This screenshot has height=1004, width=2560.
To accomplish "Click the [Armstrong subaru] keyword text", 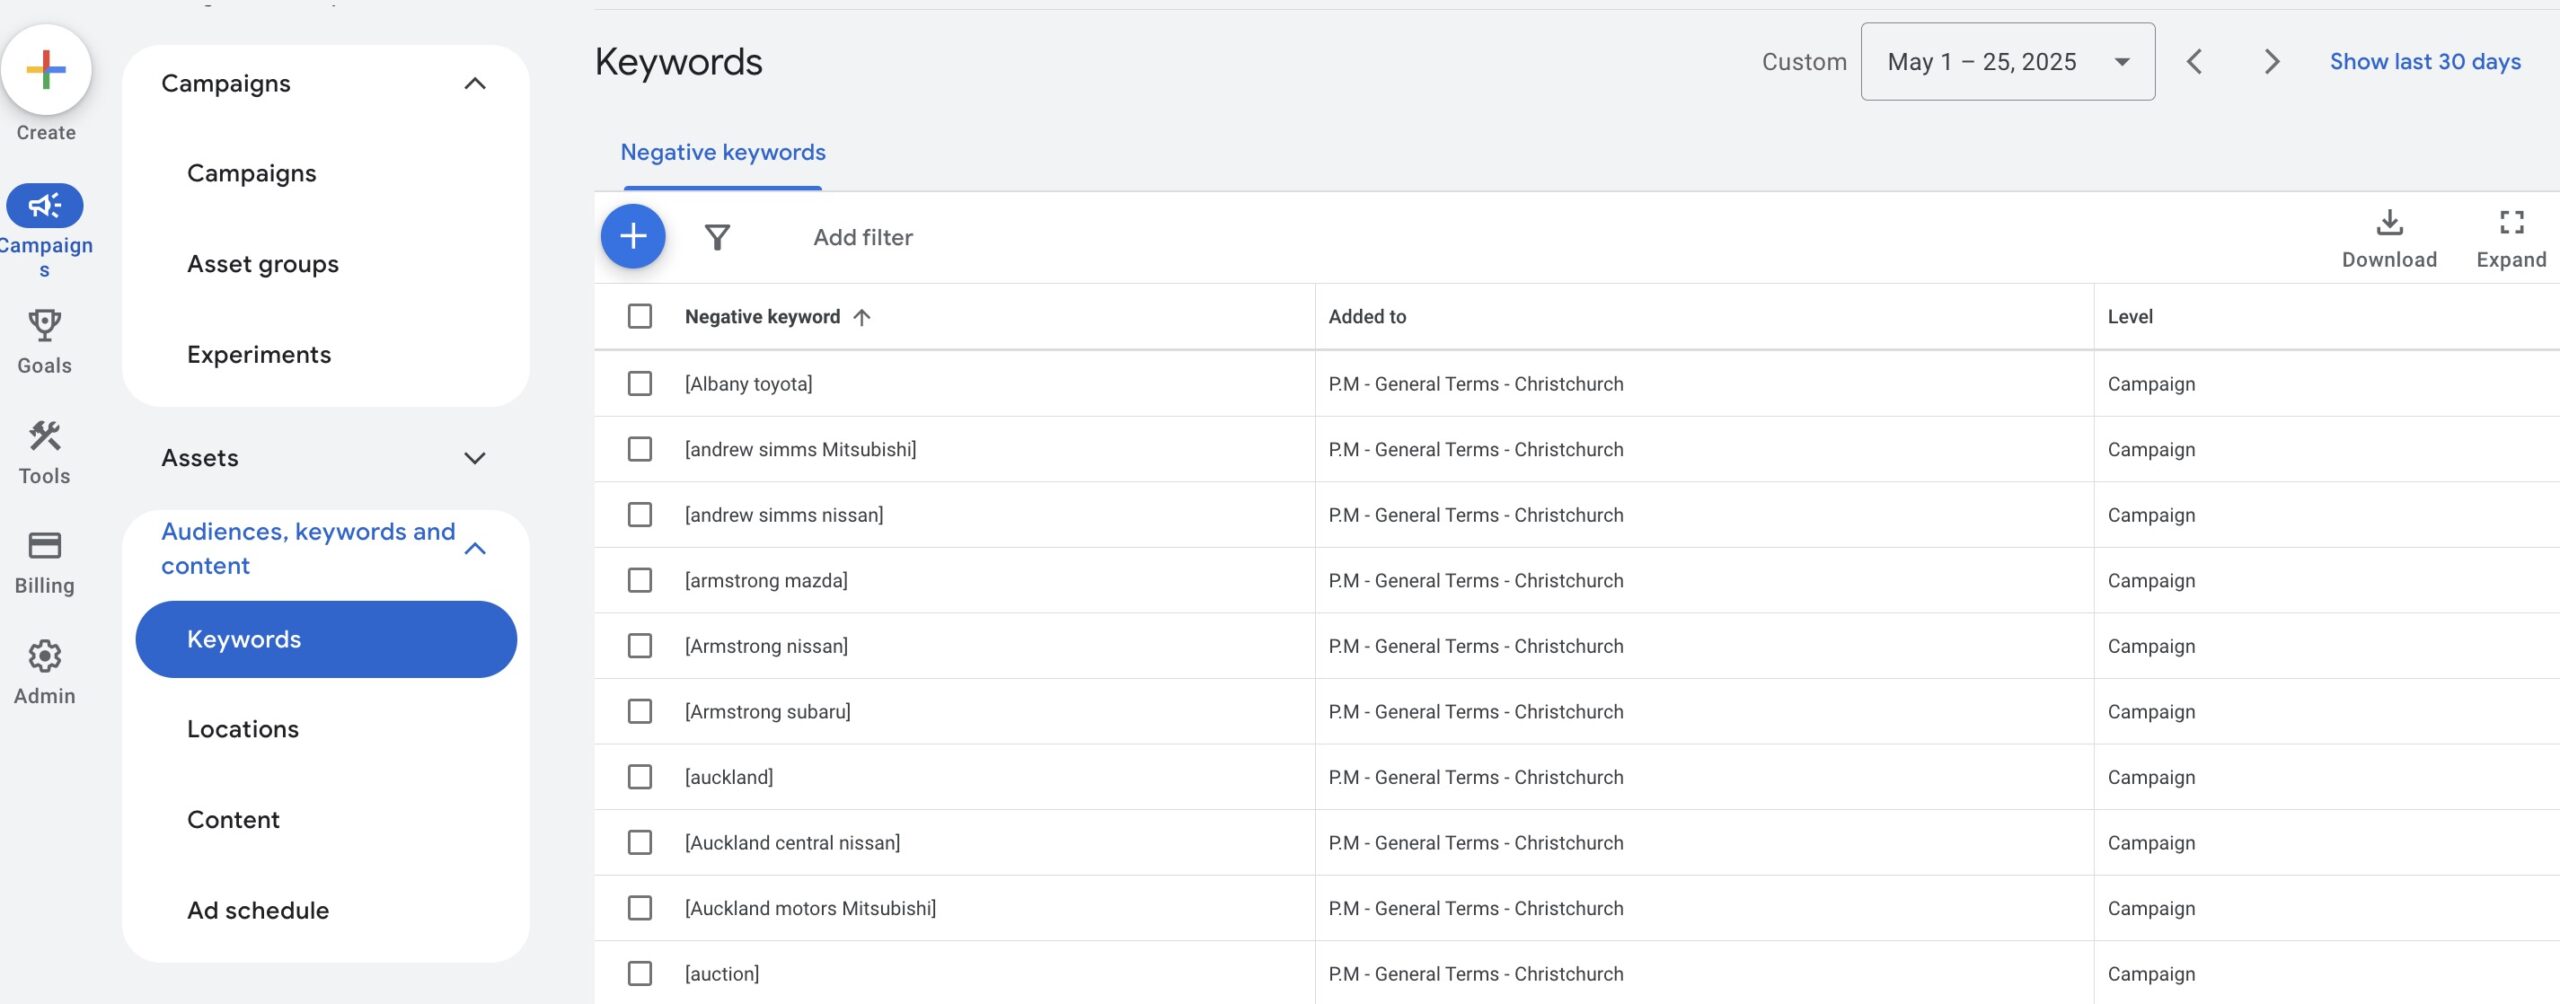I will click(768, 712).
